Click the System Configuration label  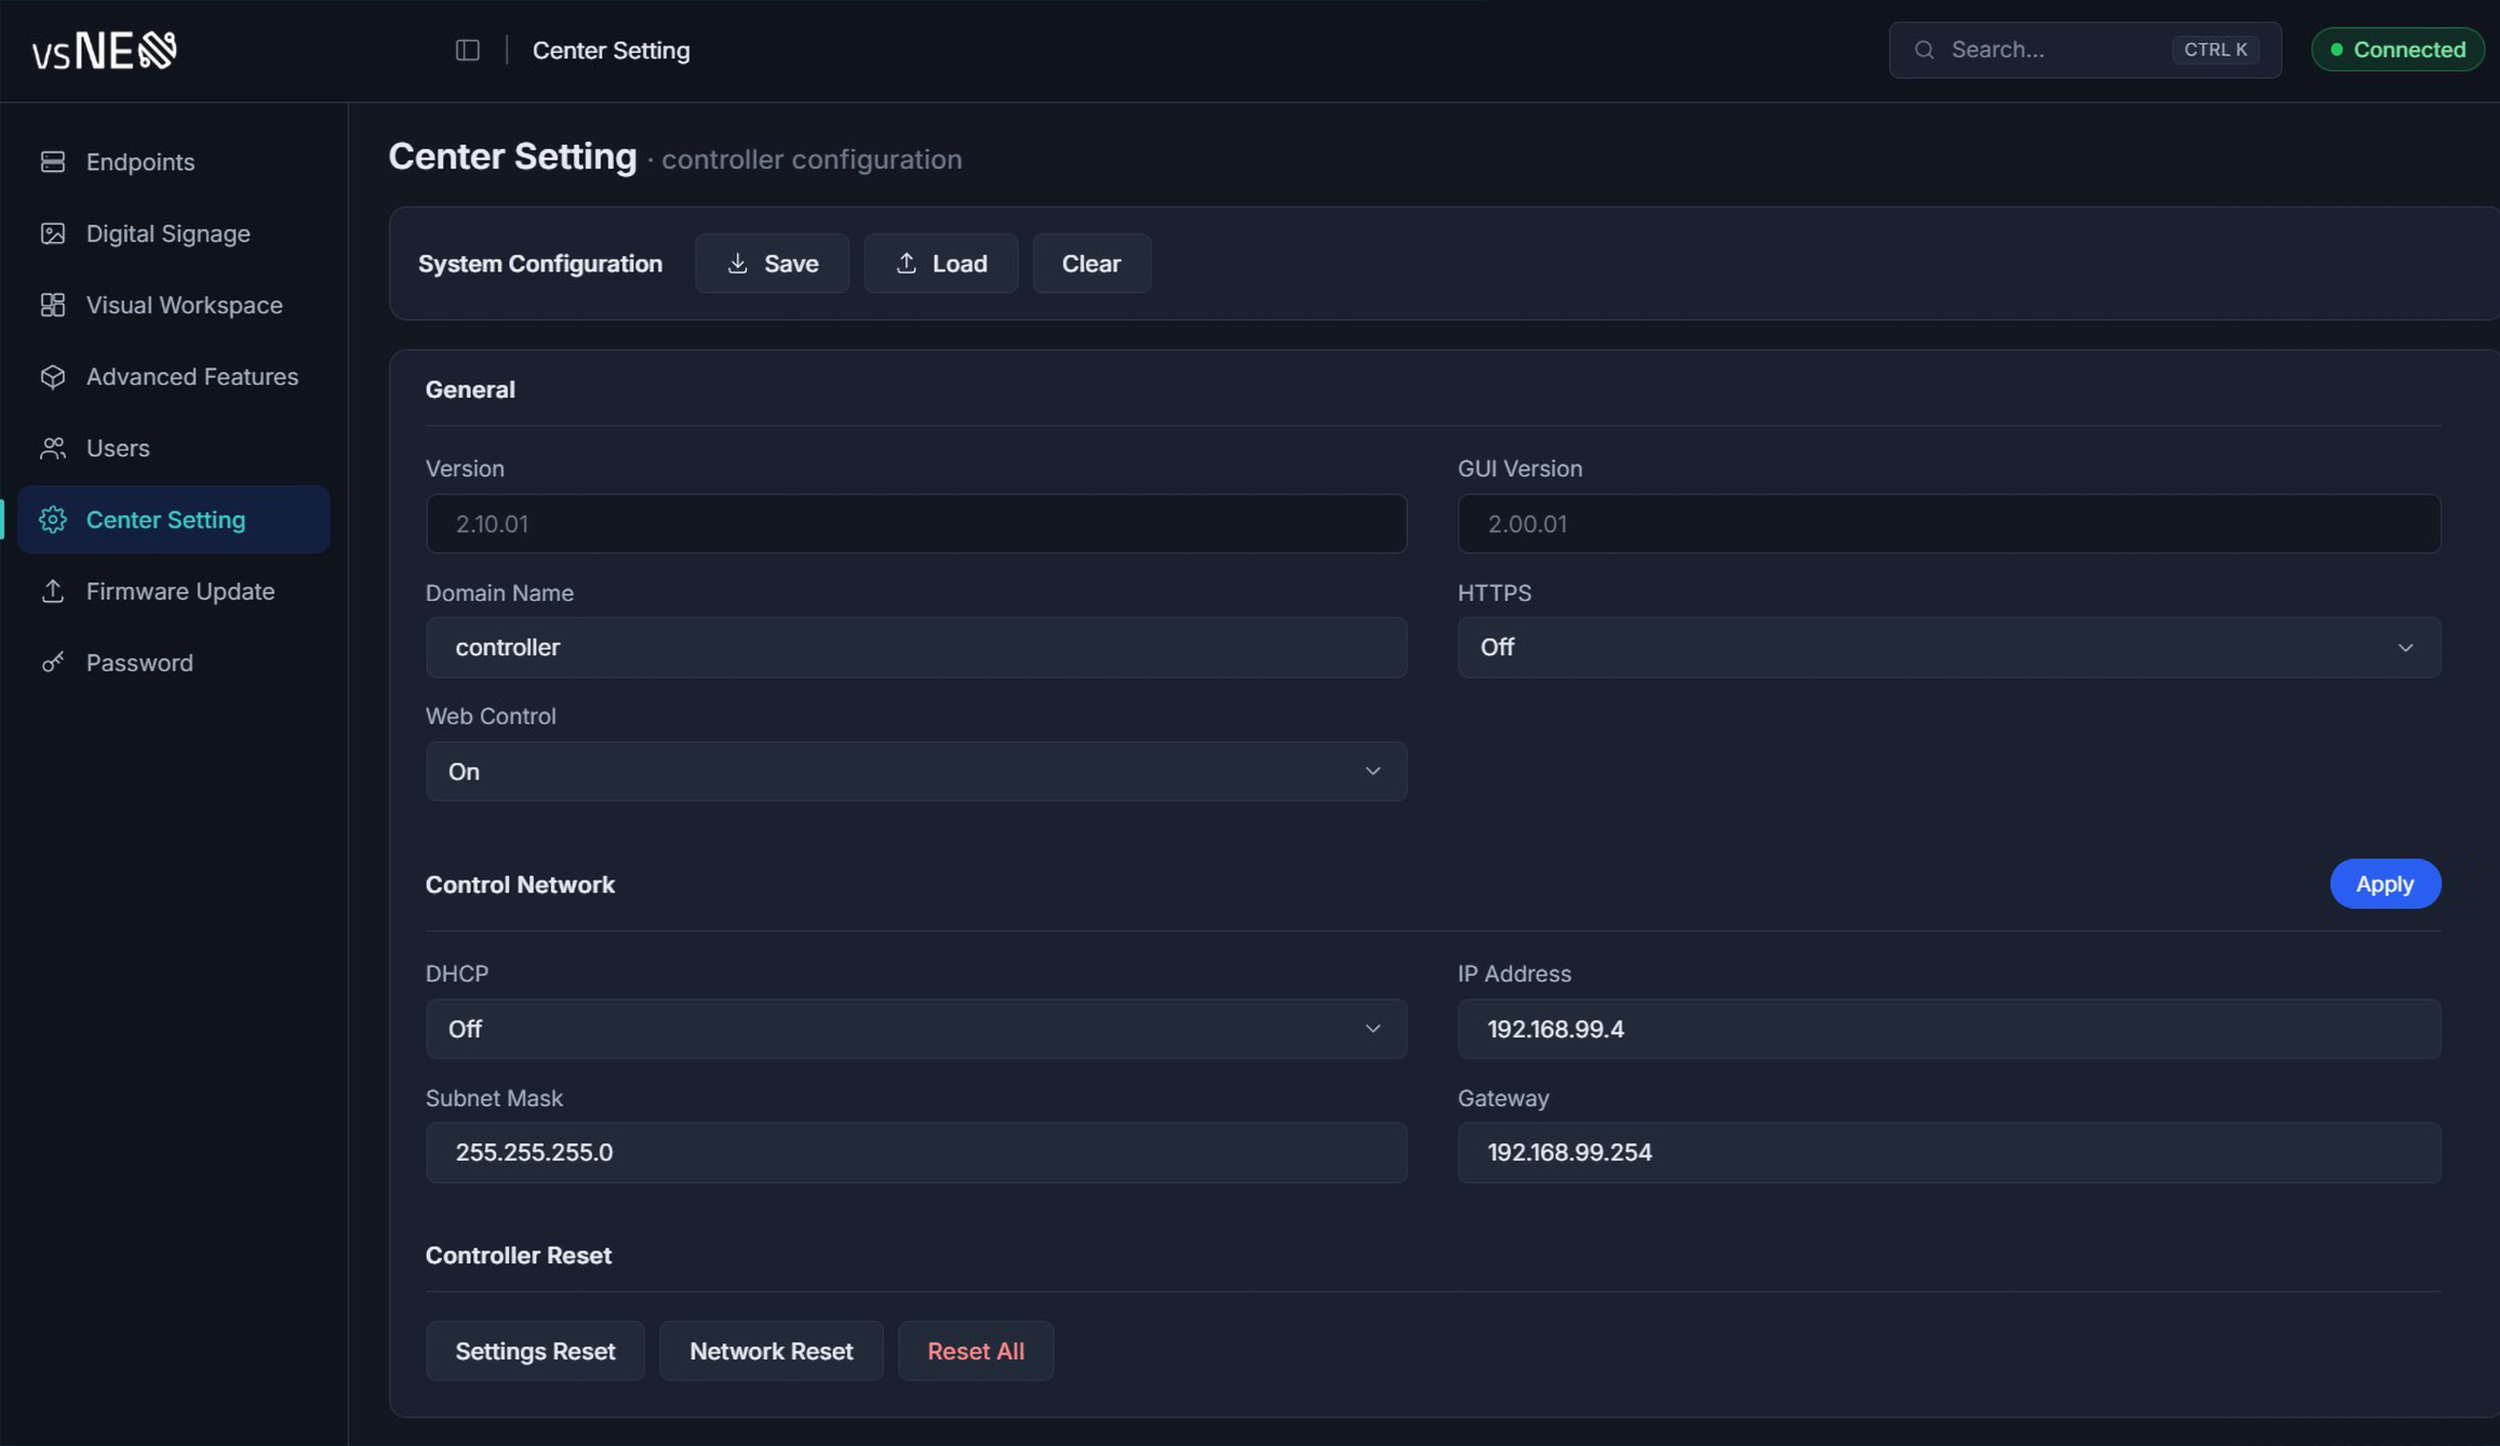(540, 264)
